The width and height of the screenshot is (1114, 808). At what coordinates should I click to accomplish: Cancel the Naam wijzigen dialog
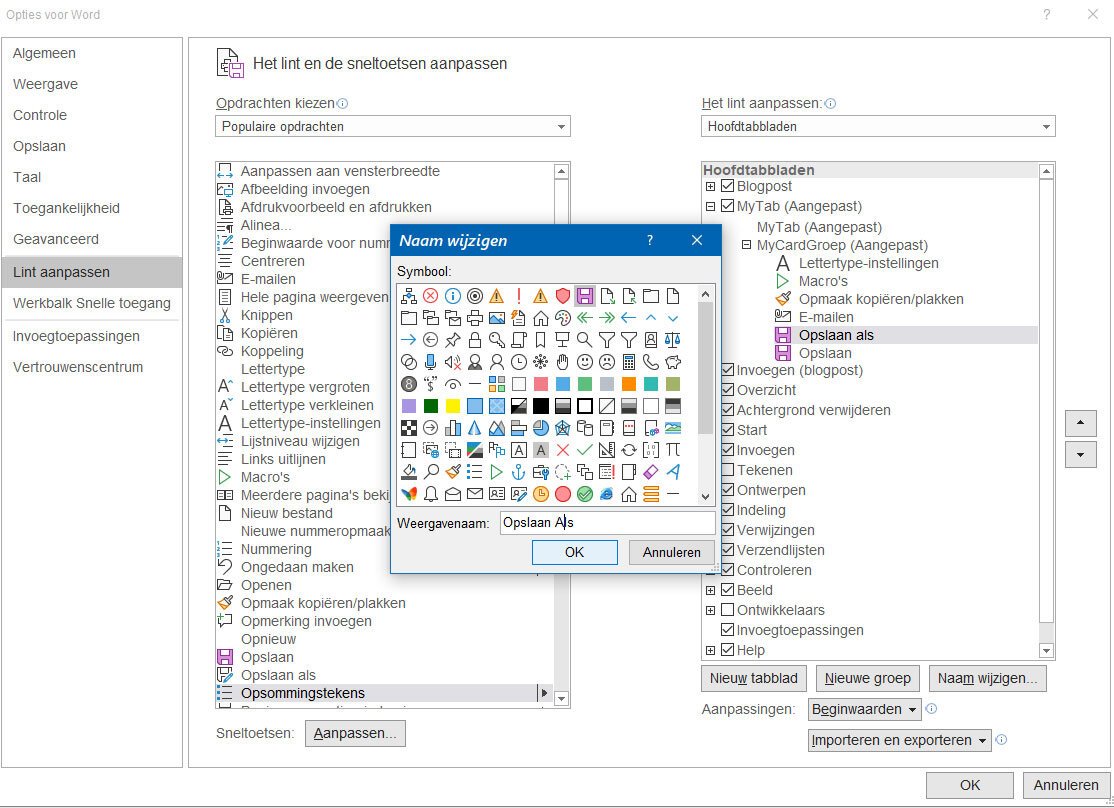[x=671, y=552]
